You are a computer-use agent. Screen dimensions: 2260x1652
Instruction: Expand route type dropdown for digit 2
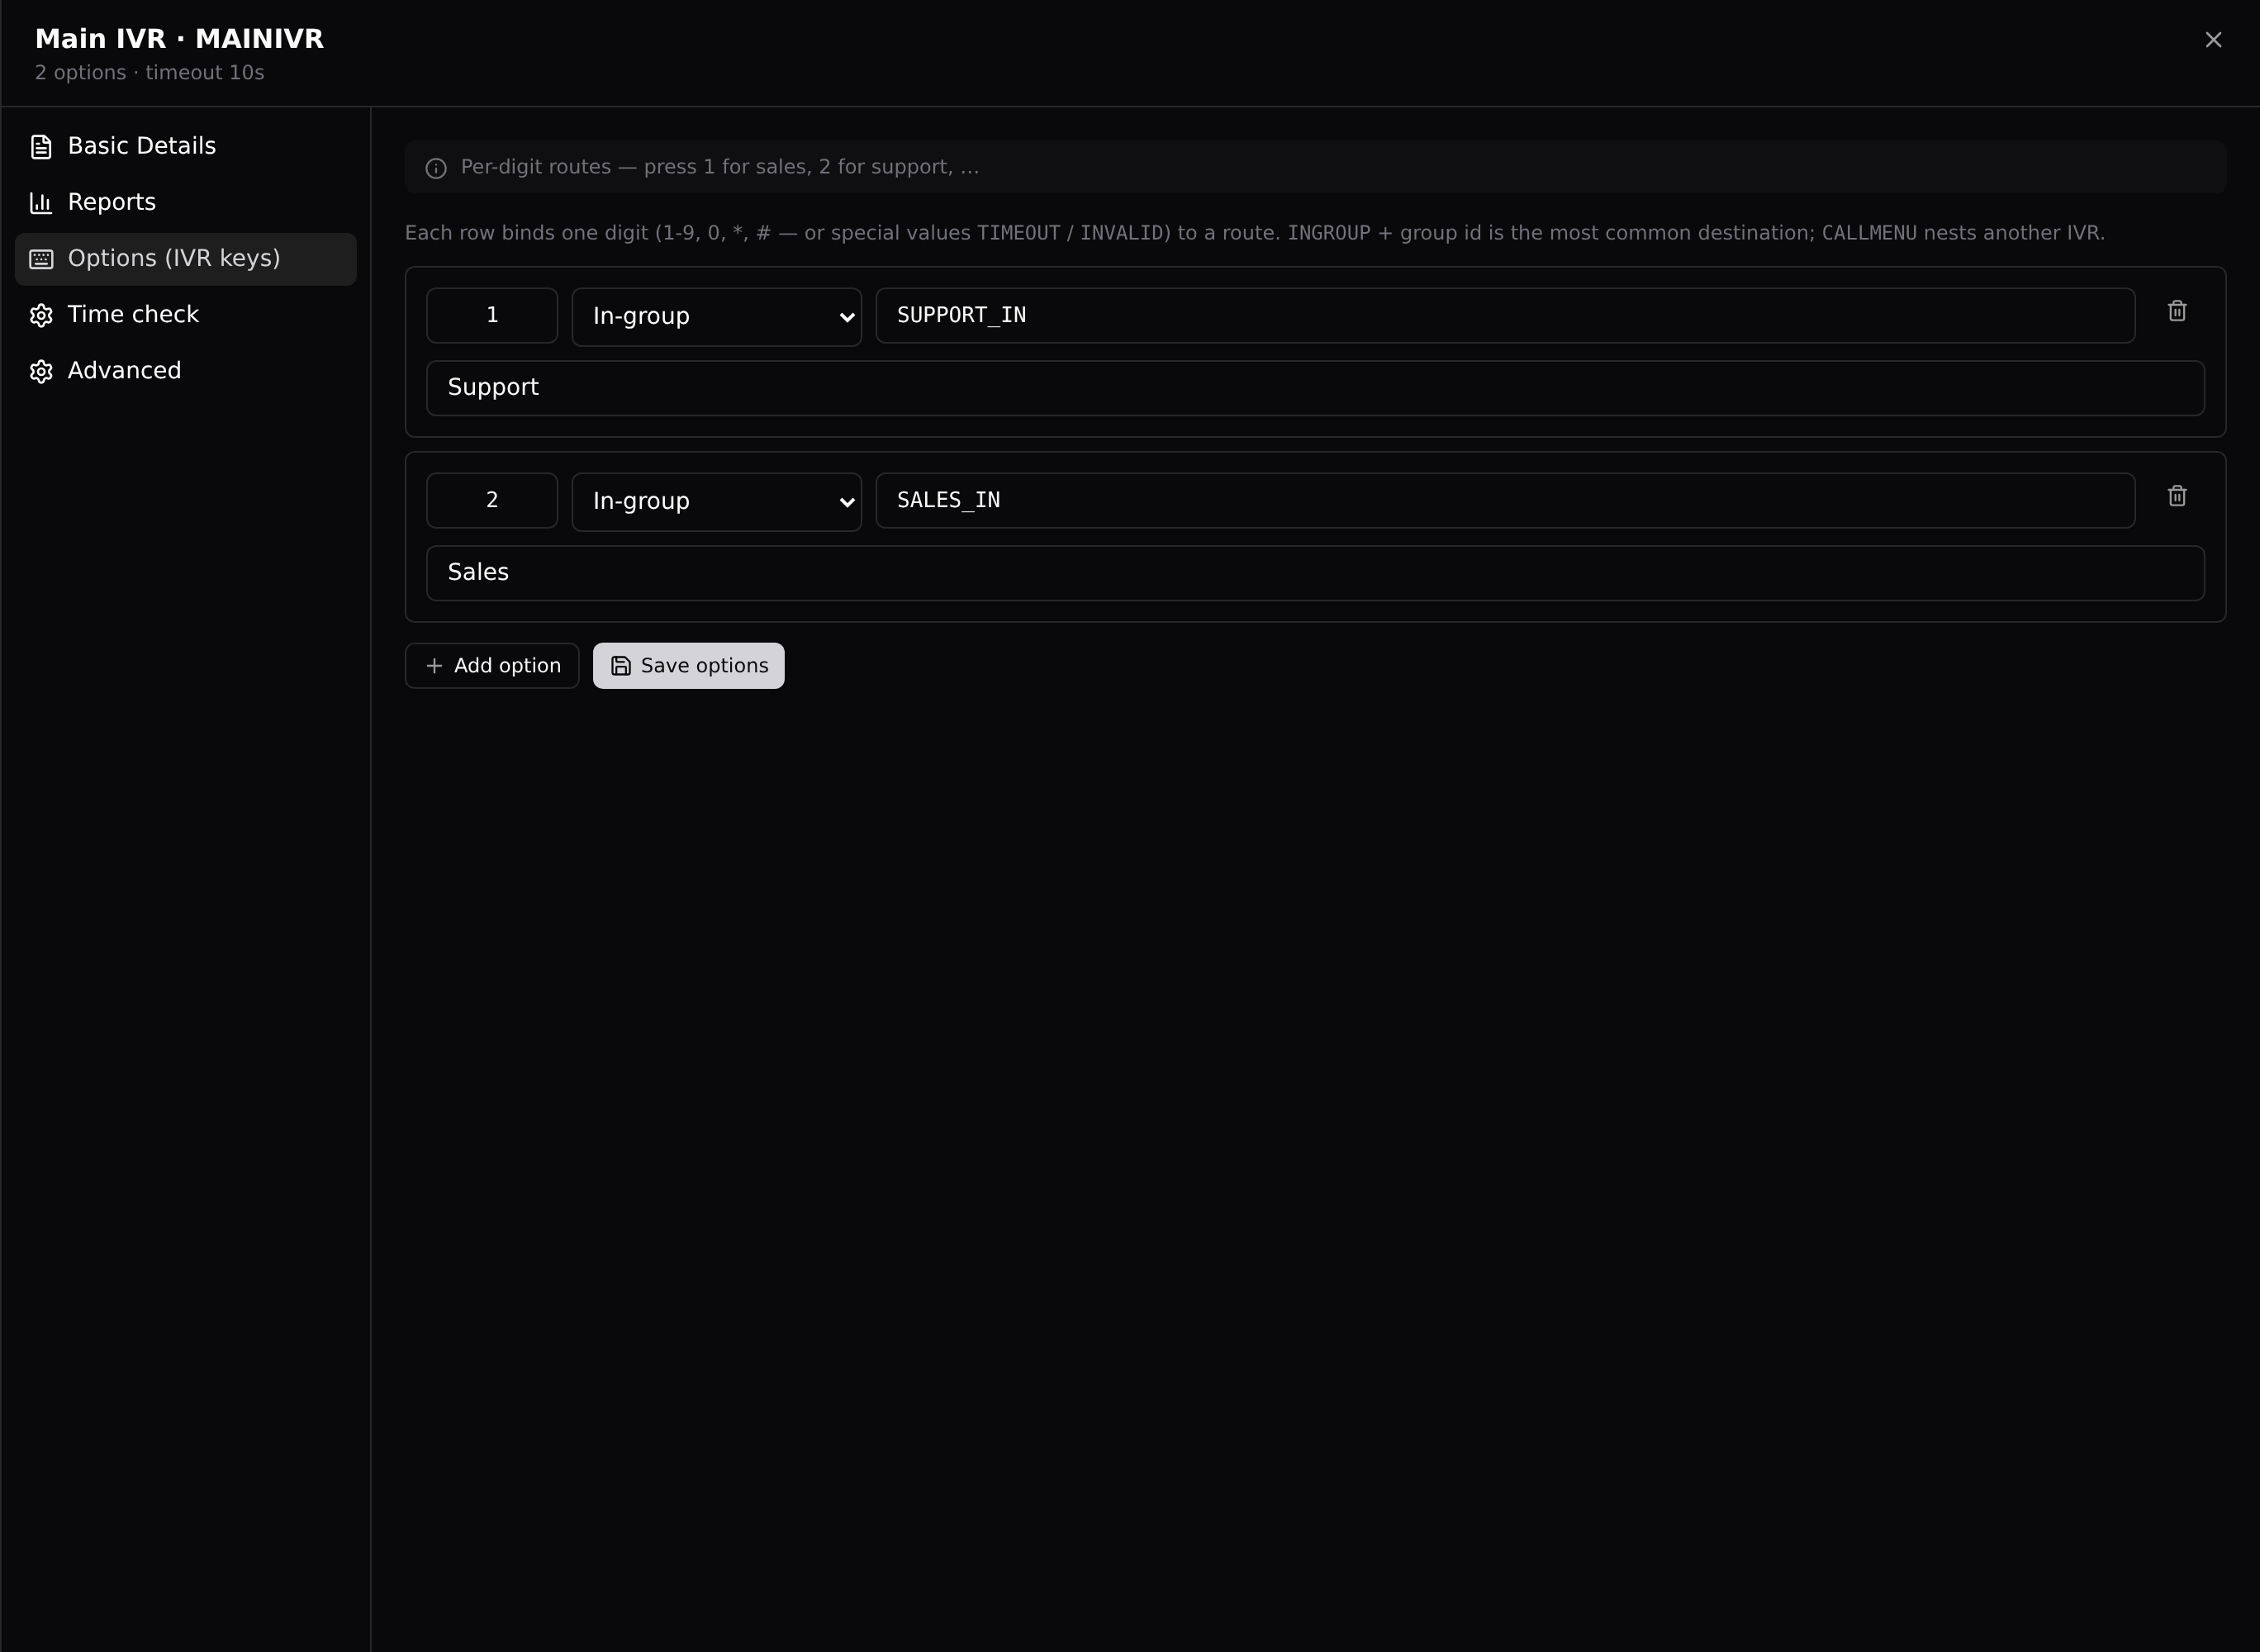(716, 502)
